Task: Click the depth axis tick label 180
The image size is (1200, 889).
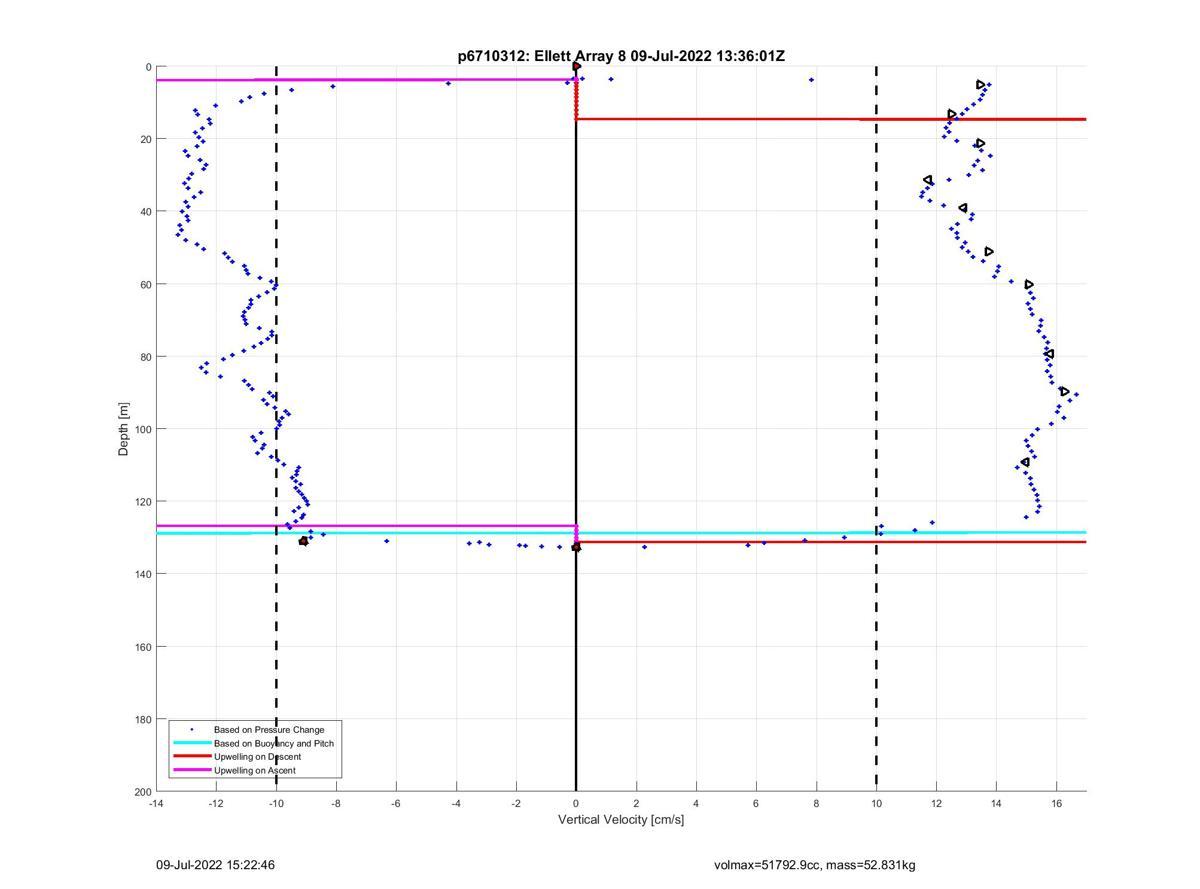Action: pos(142,719)
